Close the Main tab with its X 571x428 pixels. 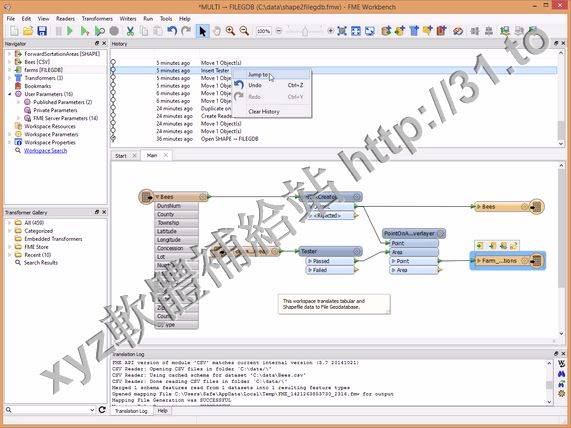[166, 156]
